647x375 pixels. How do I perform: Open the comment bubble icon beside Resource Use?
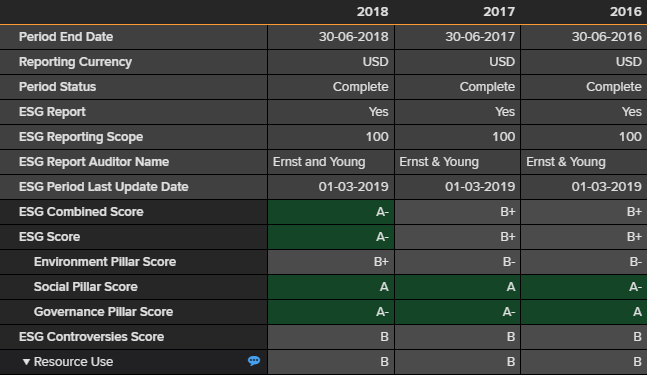click(254, 361)
